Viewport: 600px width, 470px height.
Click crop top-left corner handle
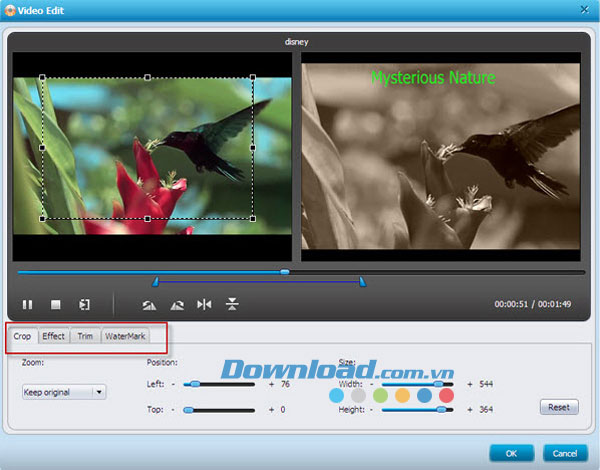point(42,77)
